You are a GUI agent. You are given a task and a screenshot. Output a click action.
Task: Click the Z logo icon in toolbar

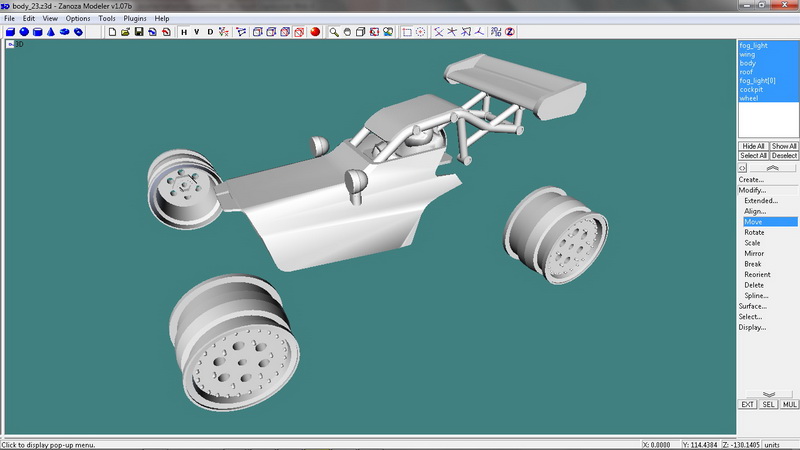[509, 32]
